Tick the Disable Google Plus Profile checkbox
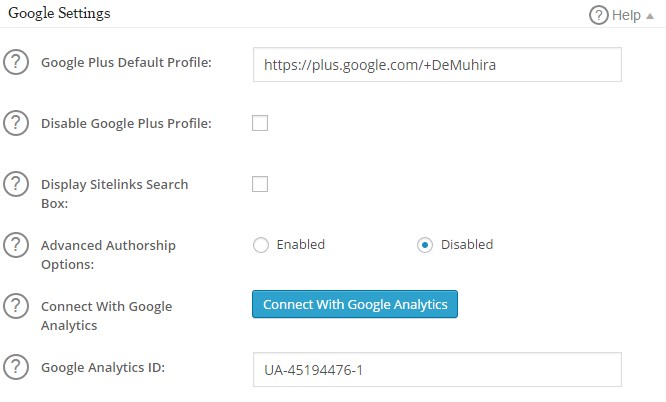This screenshot has width=666, height=402. (x=260, y=123)
